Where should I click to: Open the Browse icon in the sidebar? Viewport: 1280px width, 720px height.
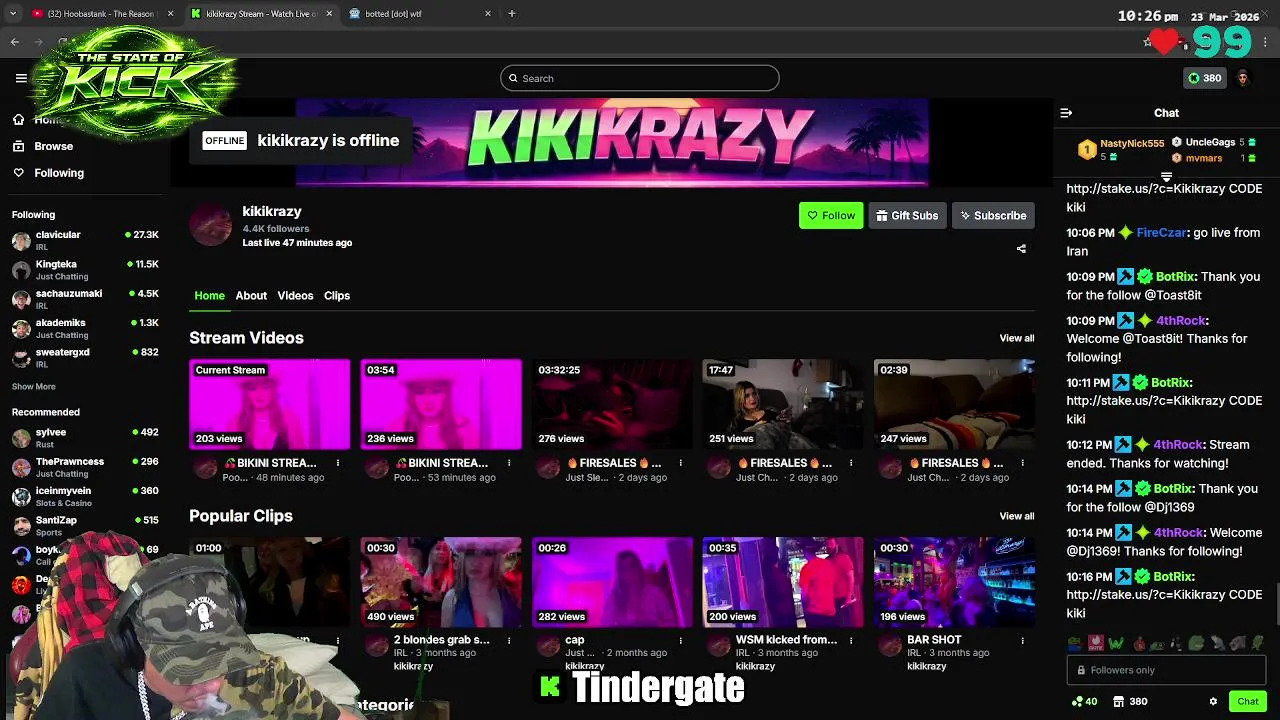click(x=18, y=146)
